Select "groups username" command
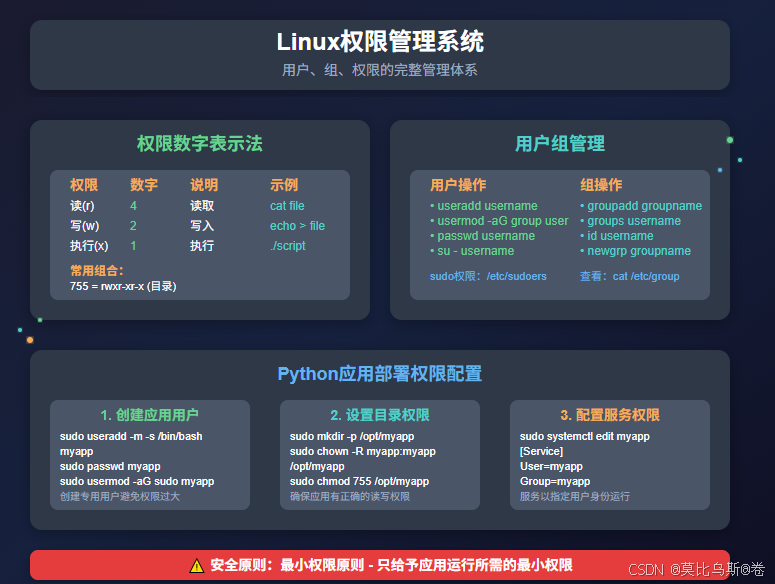Viewport: 775px width, 584px height. (x=630, y=221)
